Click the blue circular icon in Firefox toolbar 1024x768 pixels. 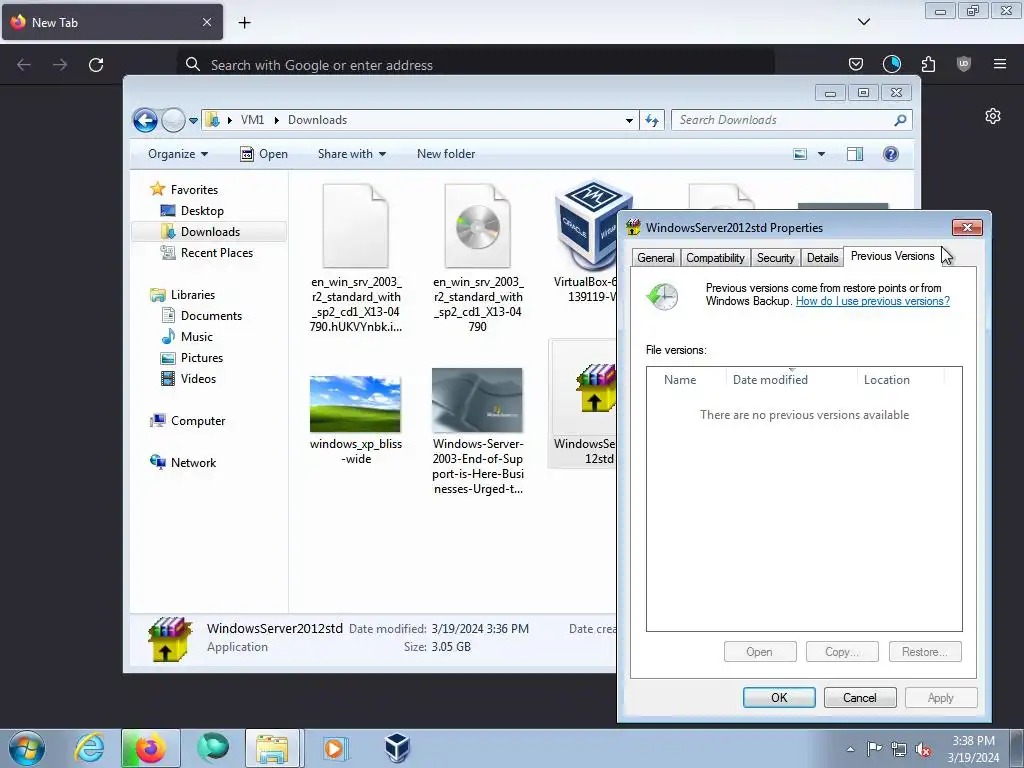891,64
